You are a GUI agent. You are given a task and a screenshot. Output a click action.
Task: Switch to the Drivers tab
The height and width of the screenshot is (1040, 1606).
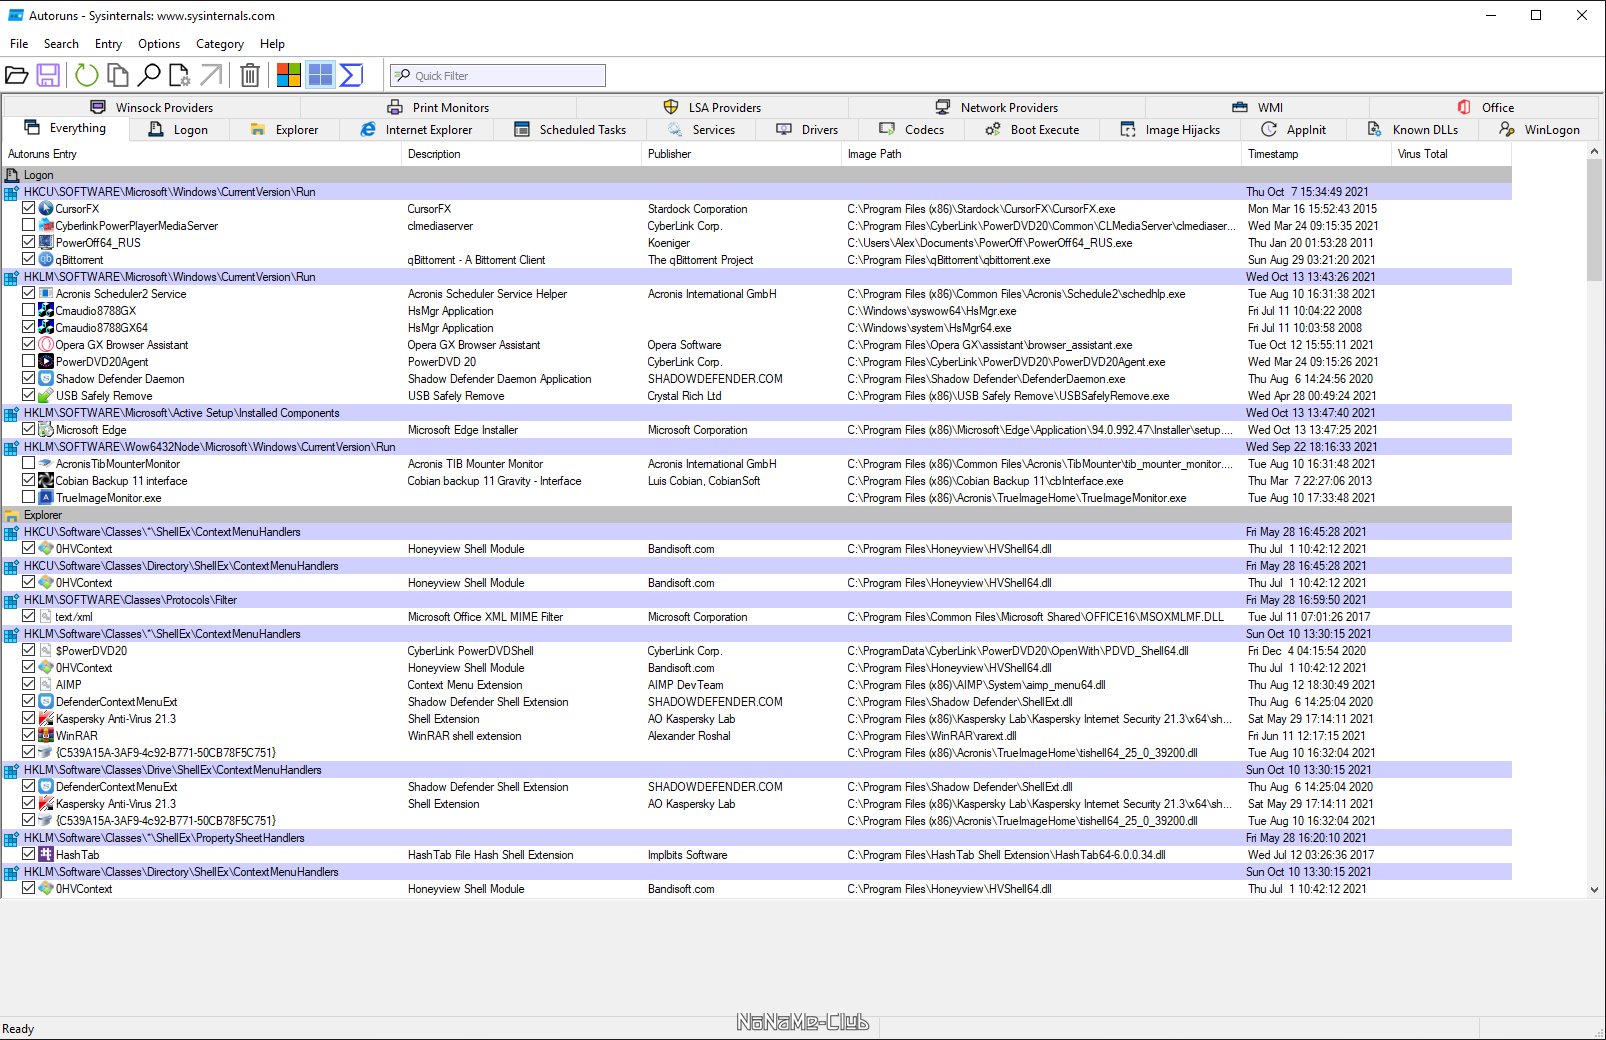(x=808, y=130)
